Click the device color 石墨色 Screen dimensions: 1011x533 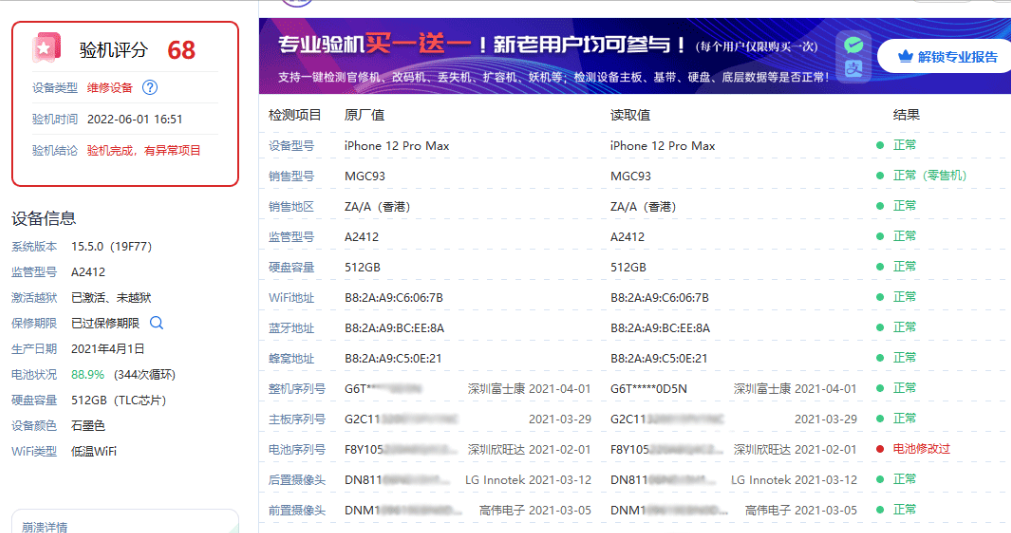88,425
